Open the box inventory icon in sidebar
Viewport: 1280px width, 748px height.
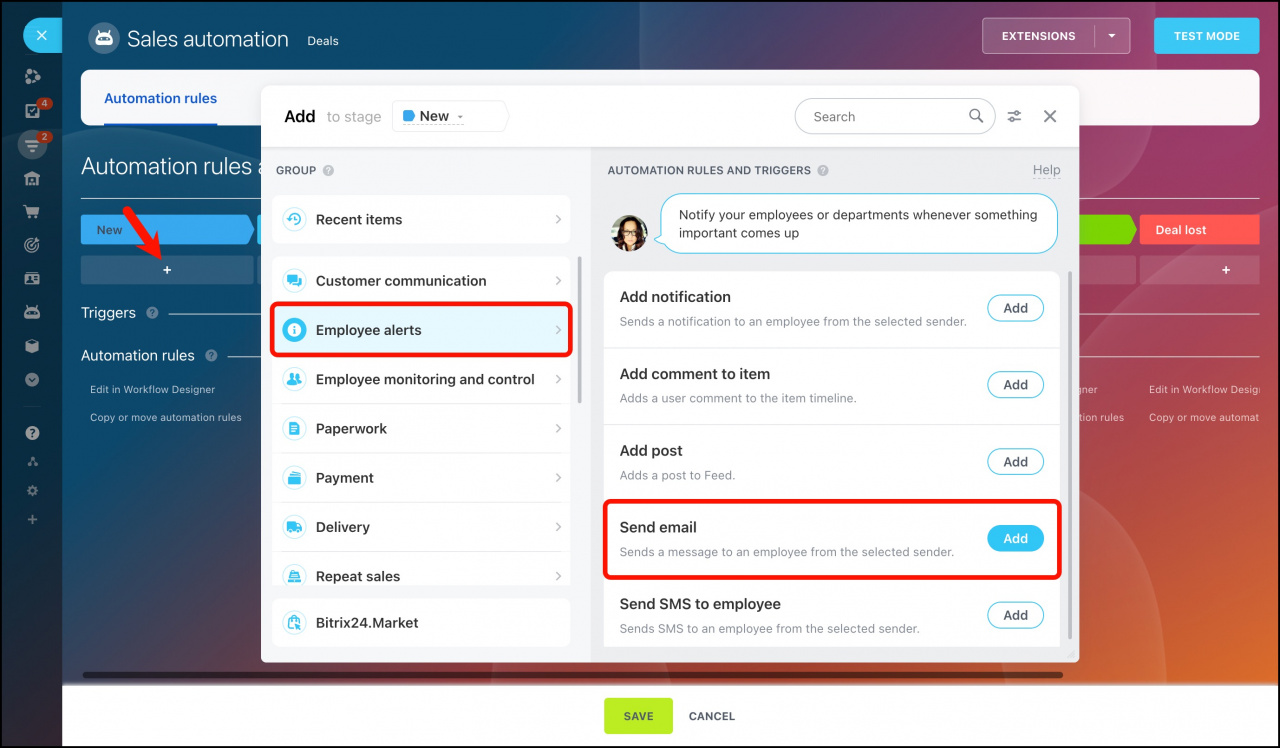coord(33,346)
